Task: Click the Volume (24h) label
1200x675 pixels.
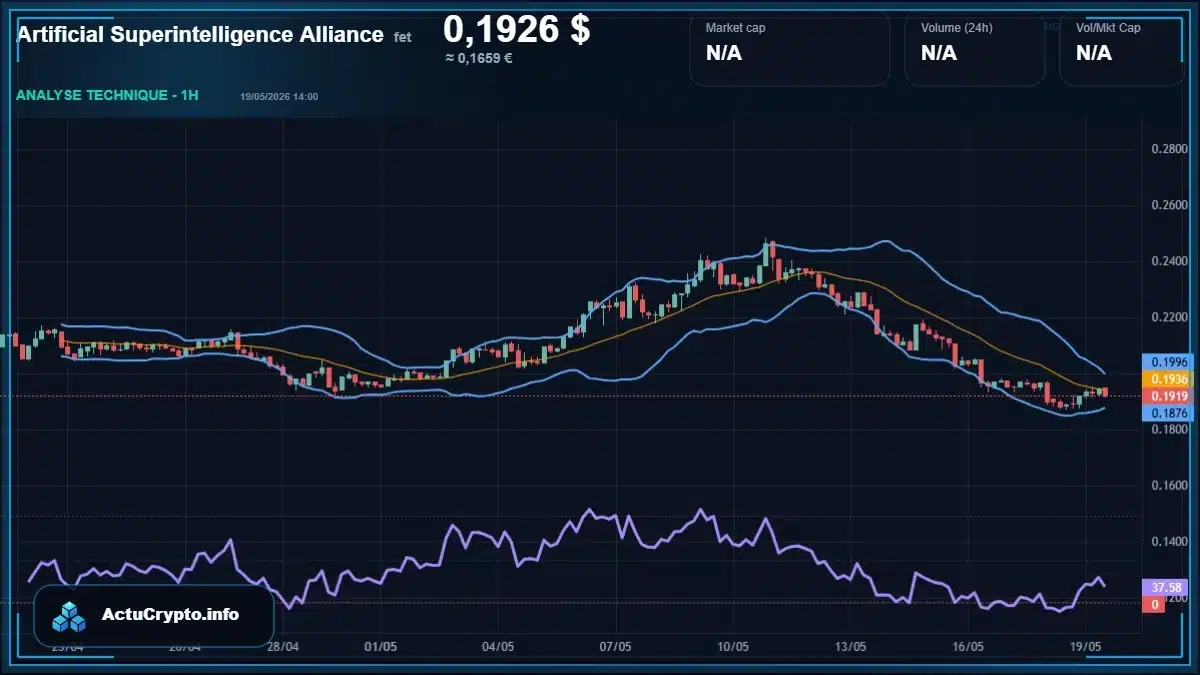Action: click(957, 28)
